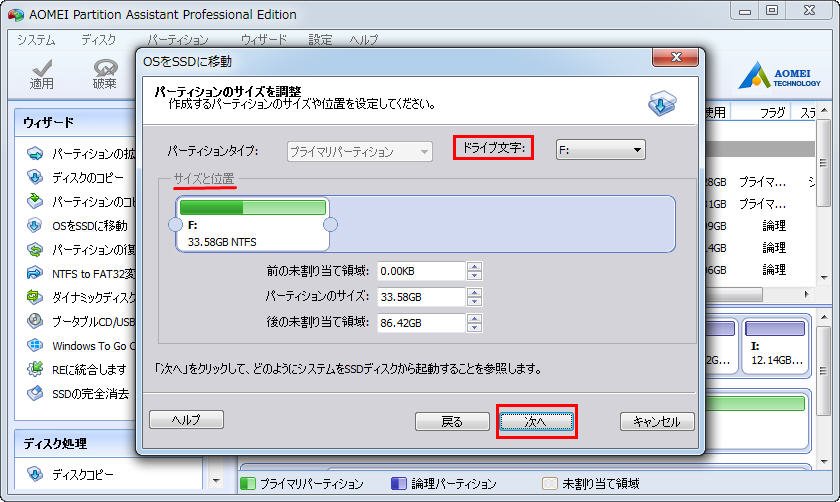Click the Windows To Go wizard icon

(35, 345)
